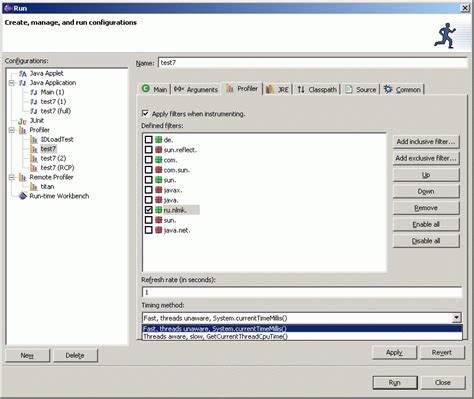Switch to the Arguments tab

(x=196, y=89)
